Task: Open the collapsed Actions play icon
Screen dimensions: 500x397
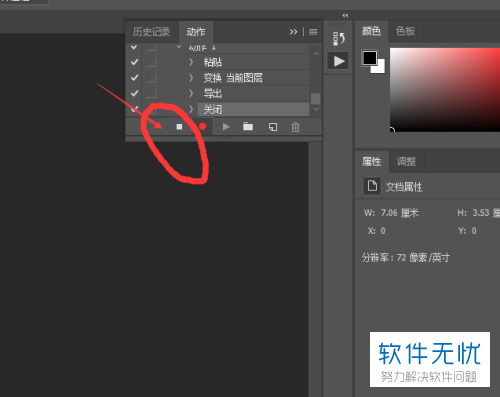Action: click(x=338, y=61)
